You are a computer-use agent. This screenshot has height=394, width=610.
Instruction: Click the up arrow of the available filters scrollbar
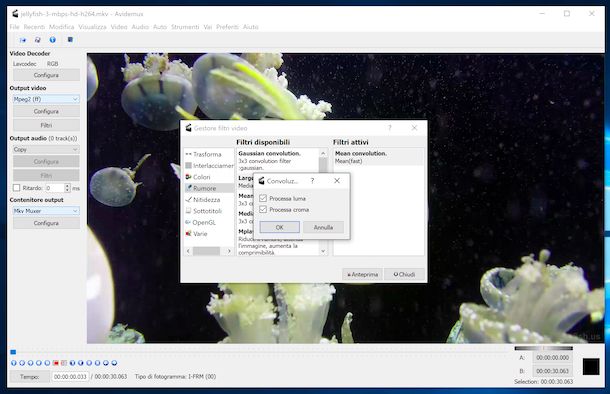[323, 153]
